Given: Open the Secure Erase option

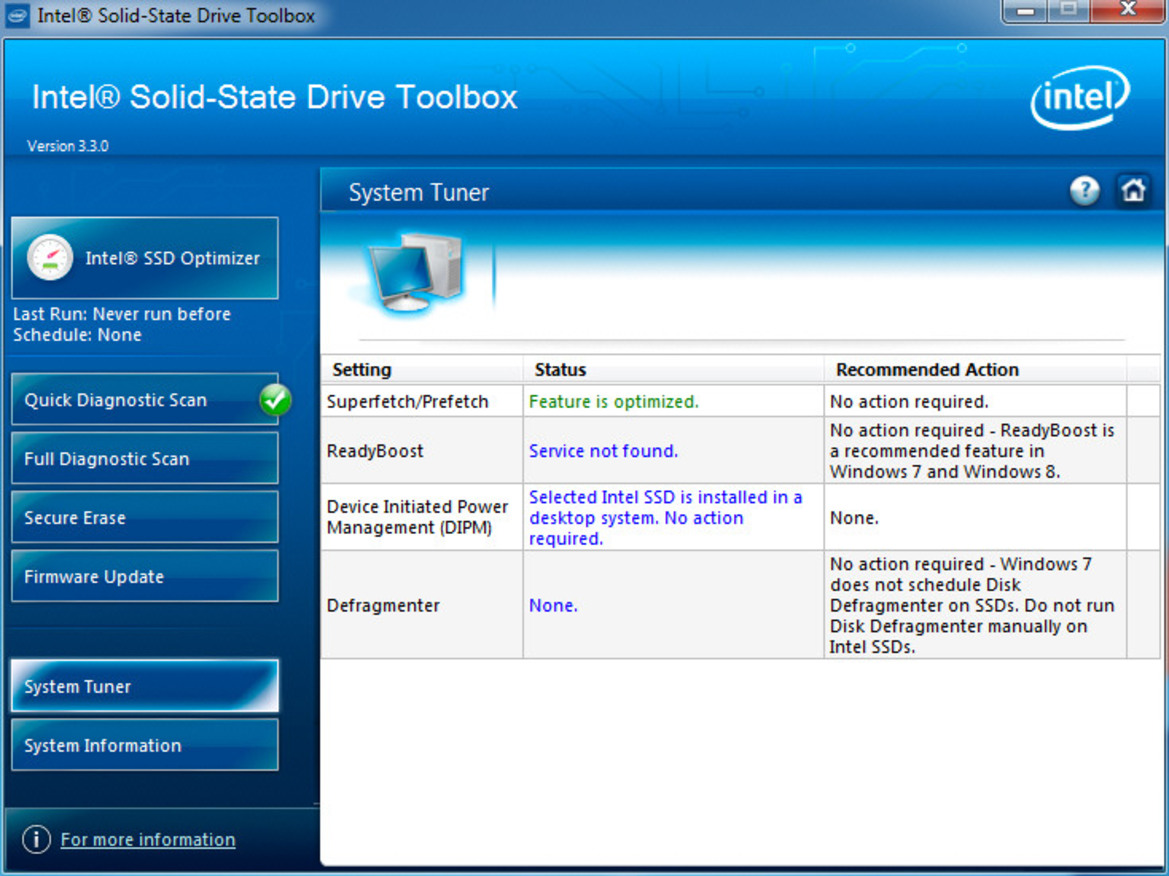Looking at the screenshot, I should 145,517.
